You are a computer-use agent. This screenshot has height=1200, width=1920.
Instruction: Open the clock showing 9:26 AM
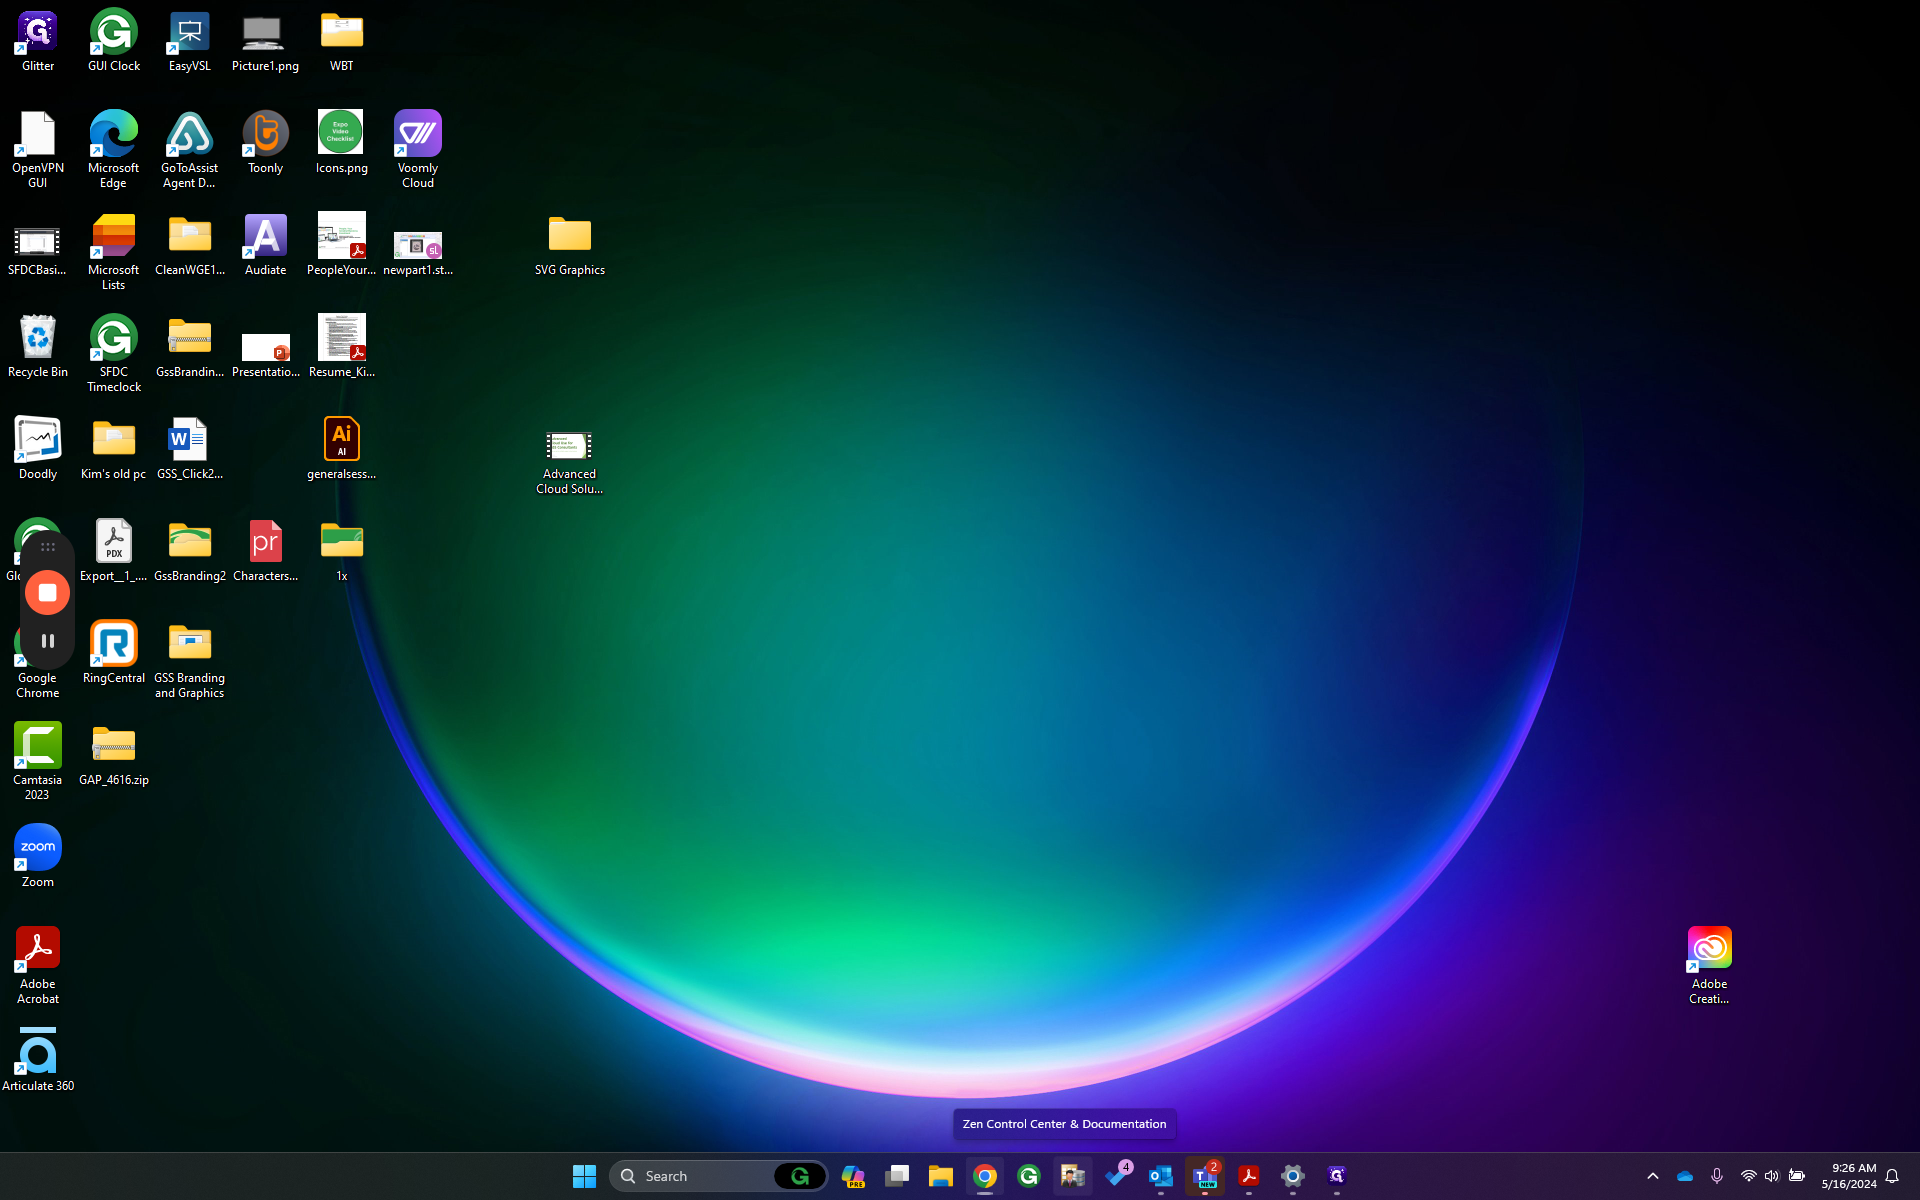(x=1849, y=1176)
